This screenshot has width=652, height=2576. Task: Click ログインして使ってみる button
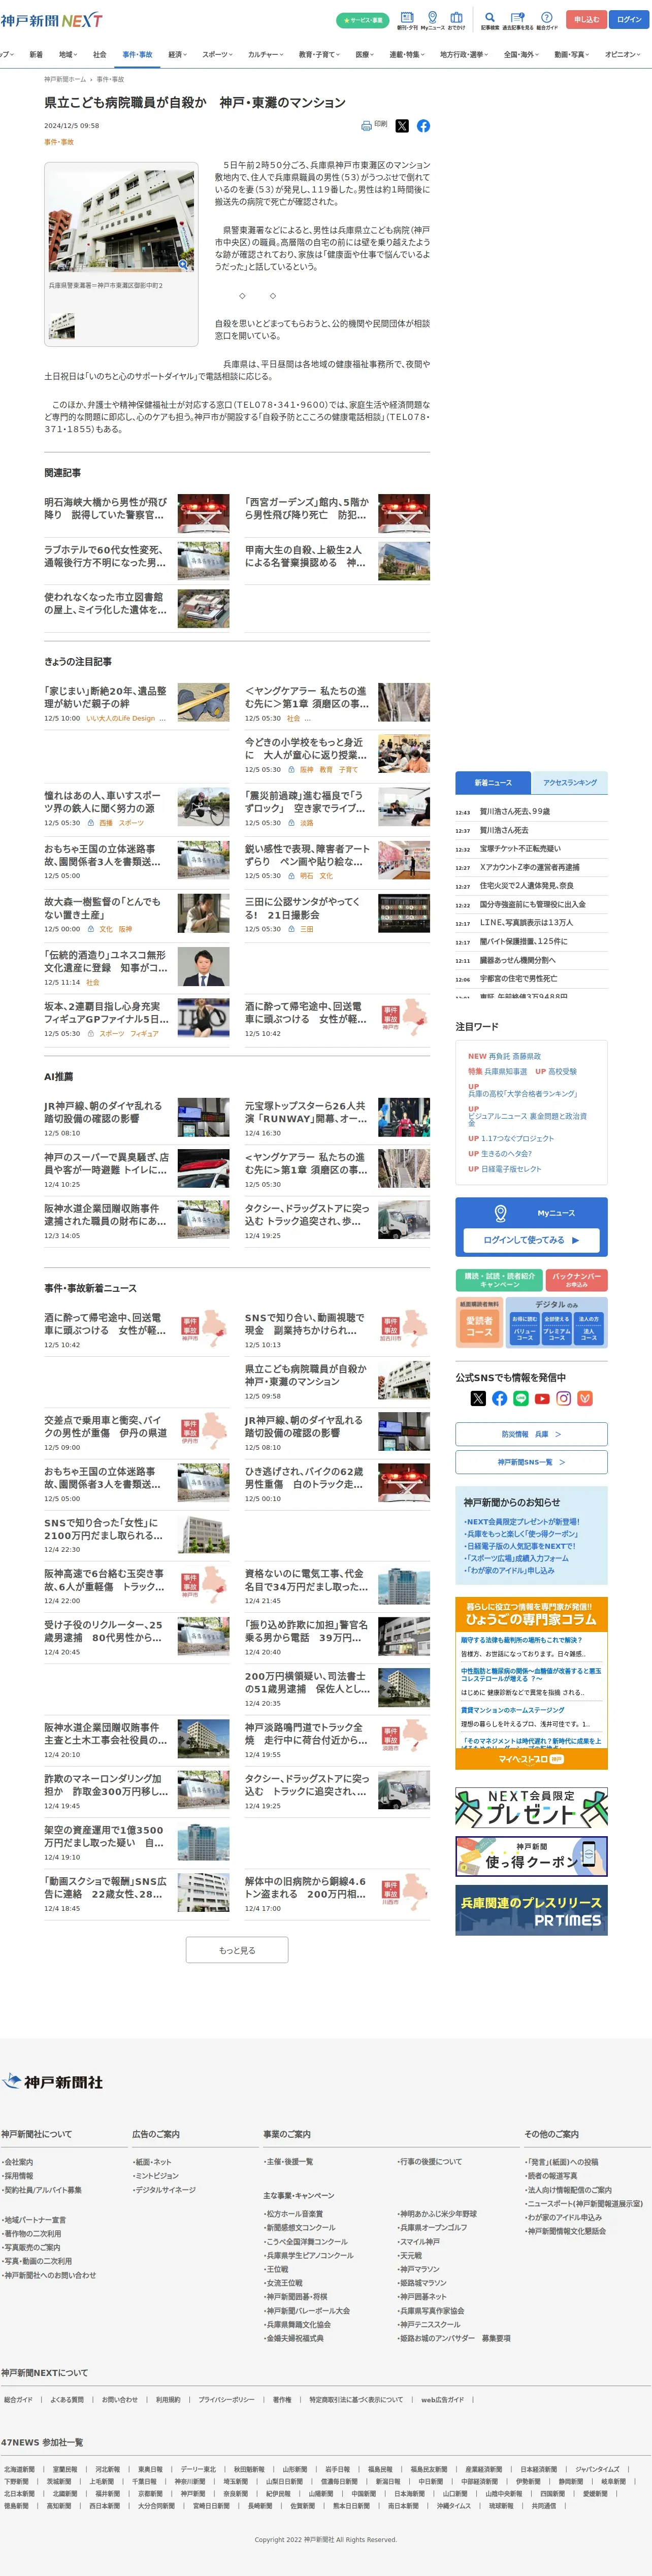tap(531, 1240)
